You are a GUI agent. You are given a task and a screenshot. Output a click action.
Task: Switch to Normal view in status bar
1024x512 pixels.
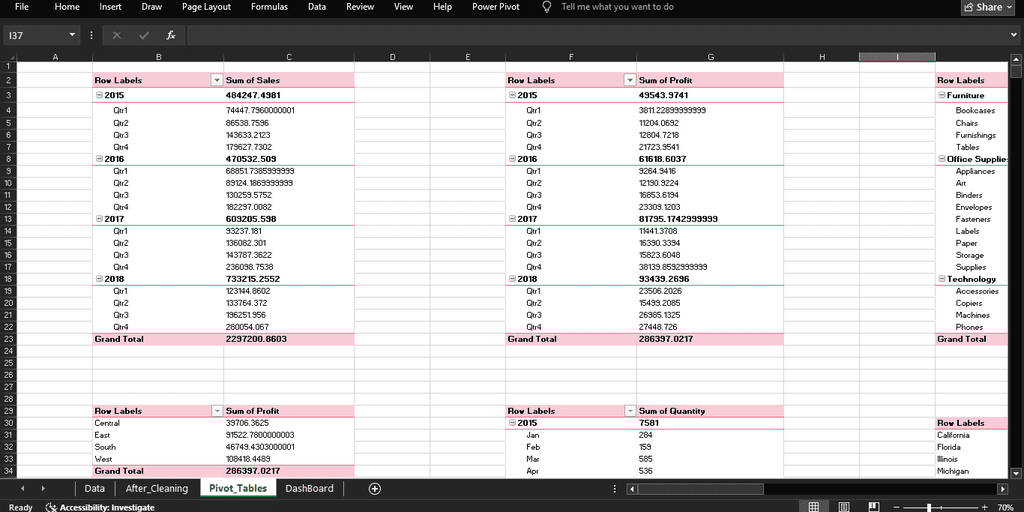[814, 507]
